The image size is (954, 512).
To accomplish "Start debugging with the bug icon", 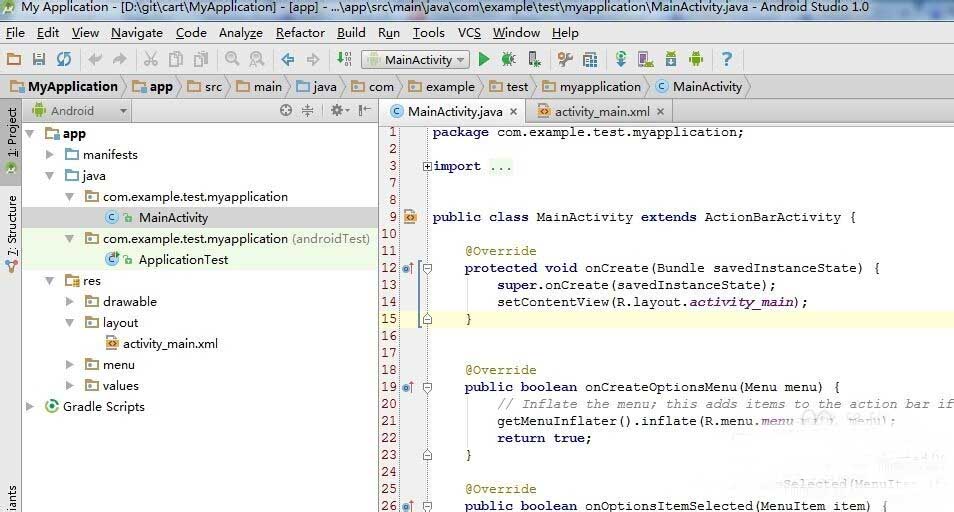I will pos(509,59).
